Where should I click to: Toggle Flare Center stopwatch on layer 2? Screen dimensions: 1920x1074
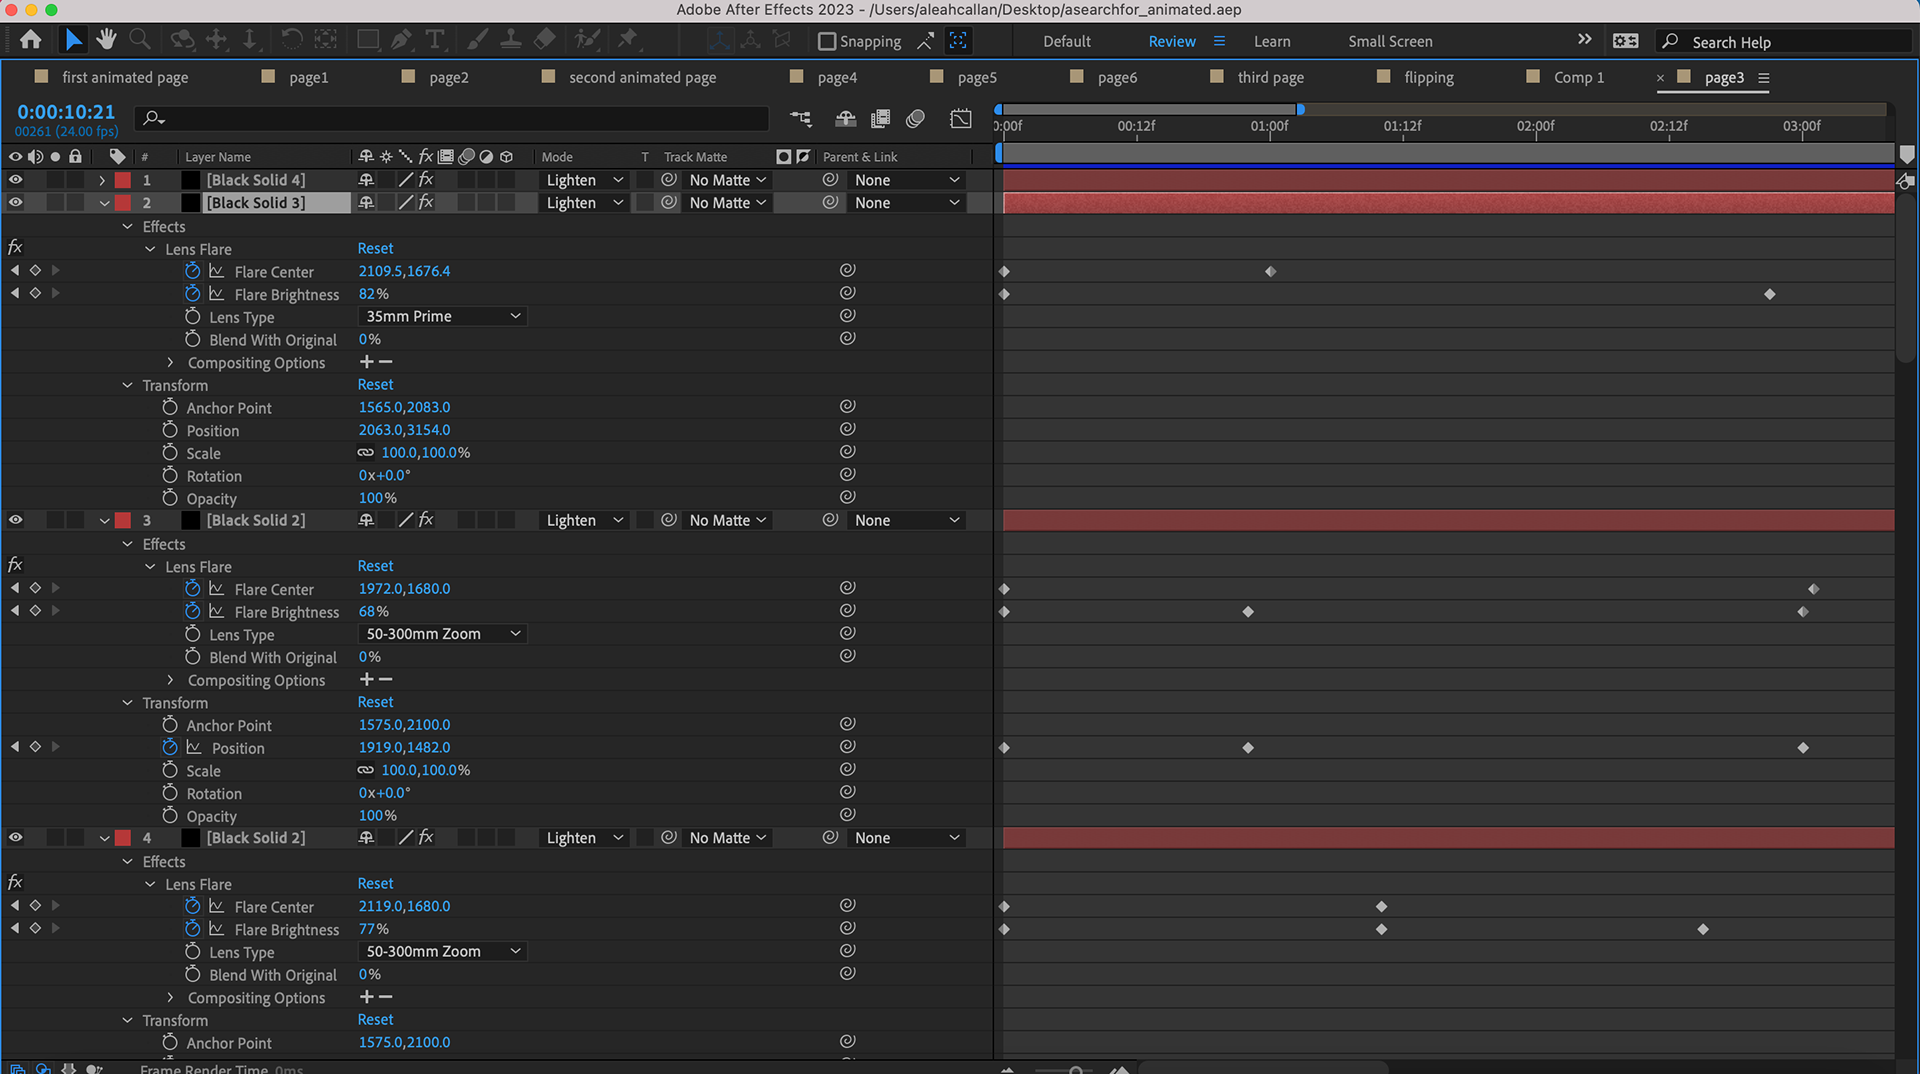(x=193, y=271)
